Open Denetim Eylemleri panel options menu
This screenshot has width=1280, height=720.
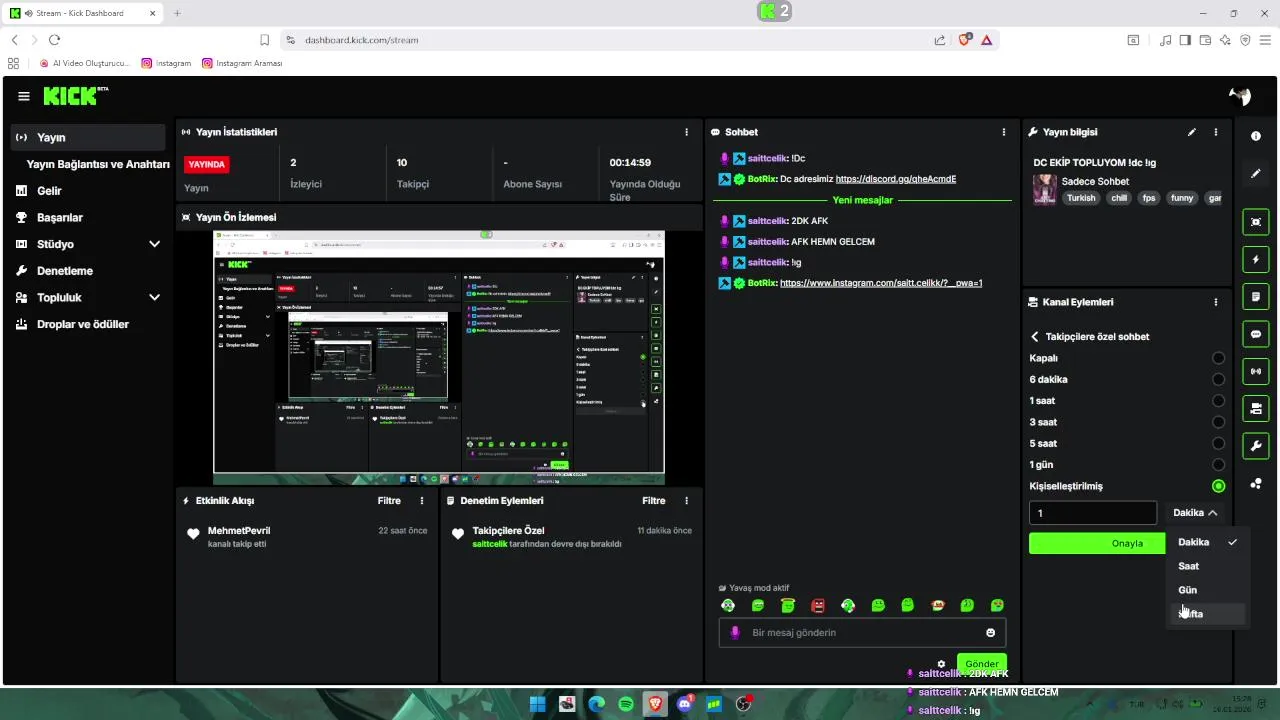point(686,501)
